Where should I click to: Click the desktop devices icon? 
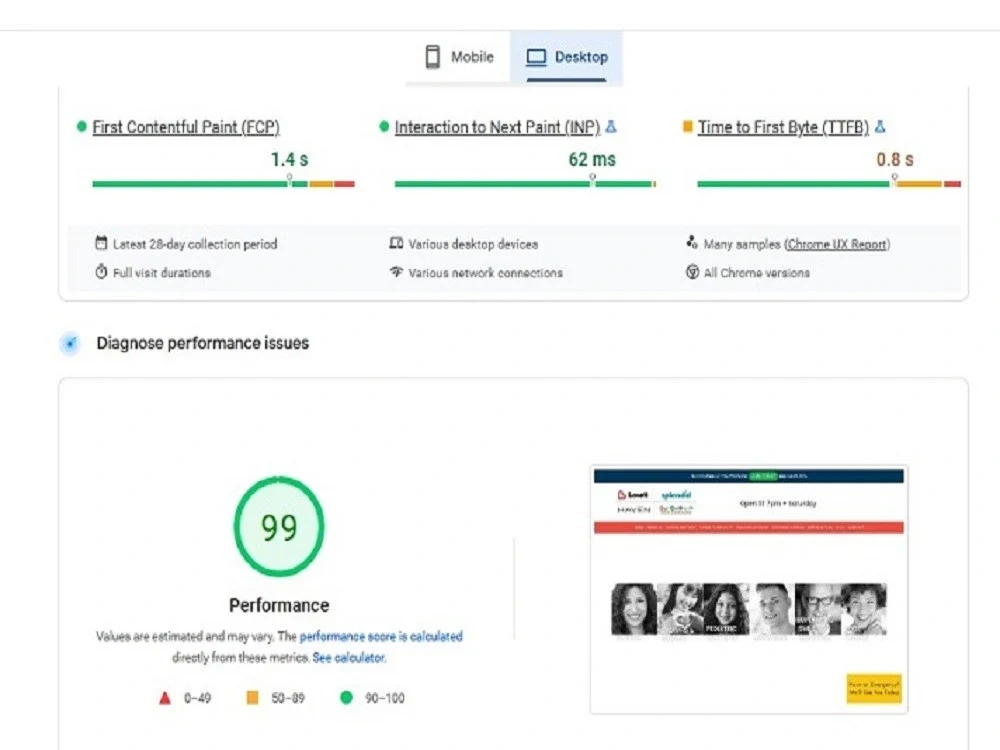click(x=396, y=243)
